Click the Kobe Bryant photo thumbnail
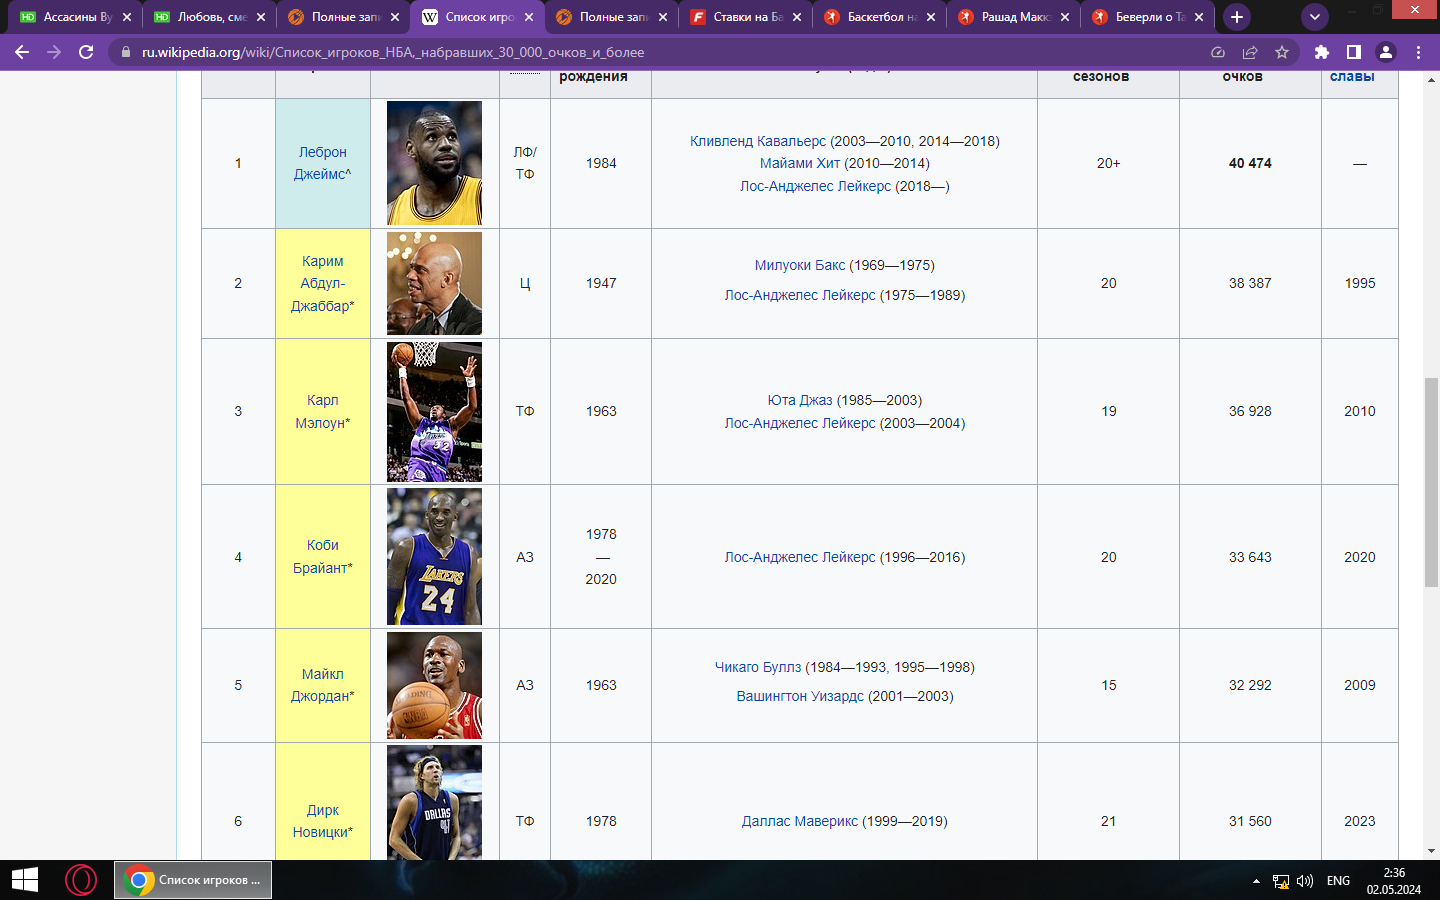The height and width of the screenshot is (900, 1440). click(434, 557)
